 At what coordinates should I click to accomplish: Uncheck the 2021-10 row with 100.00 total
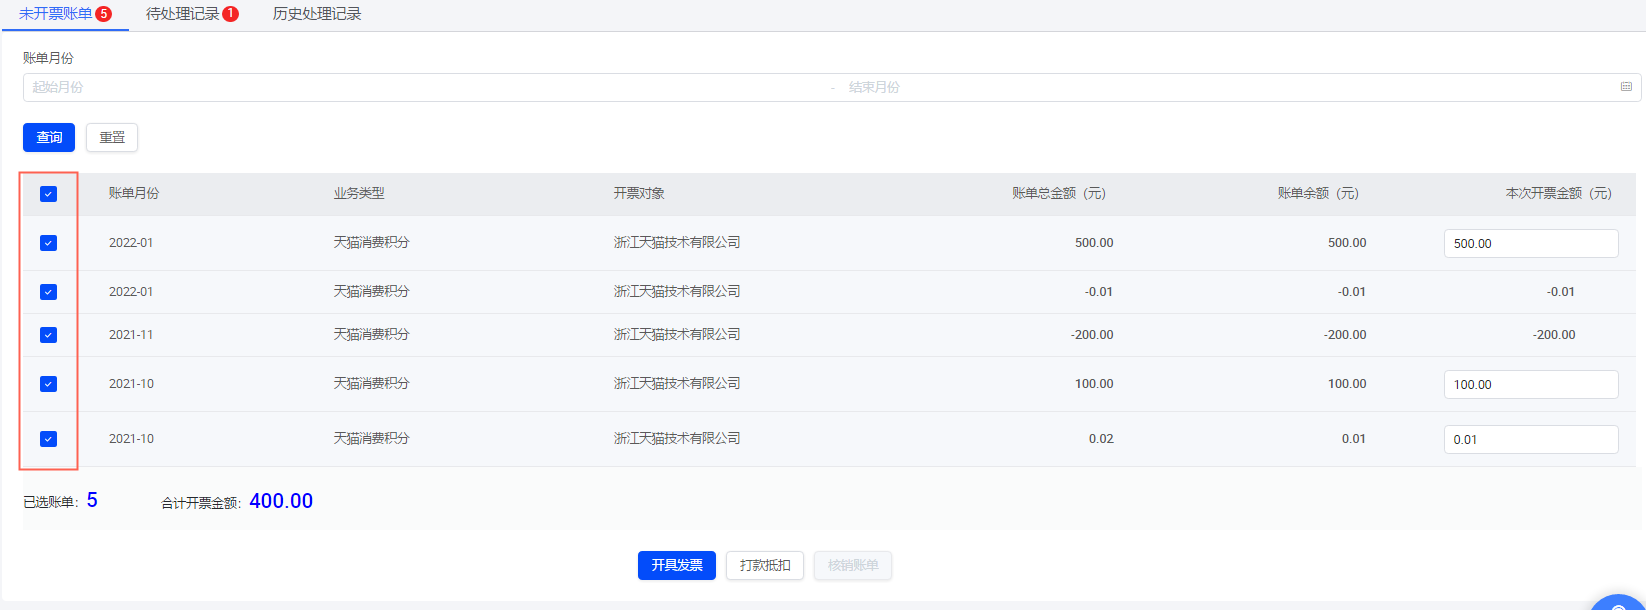tap(48, 384)
